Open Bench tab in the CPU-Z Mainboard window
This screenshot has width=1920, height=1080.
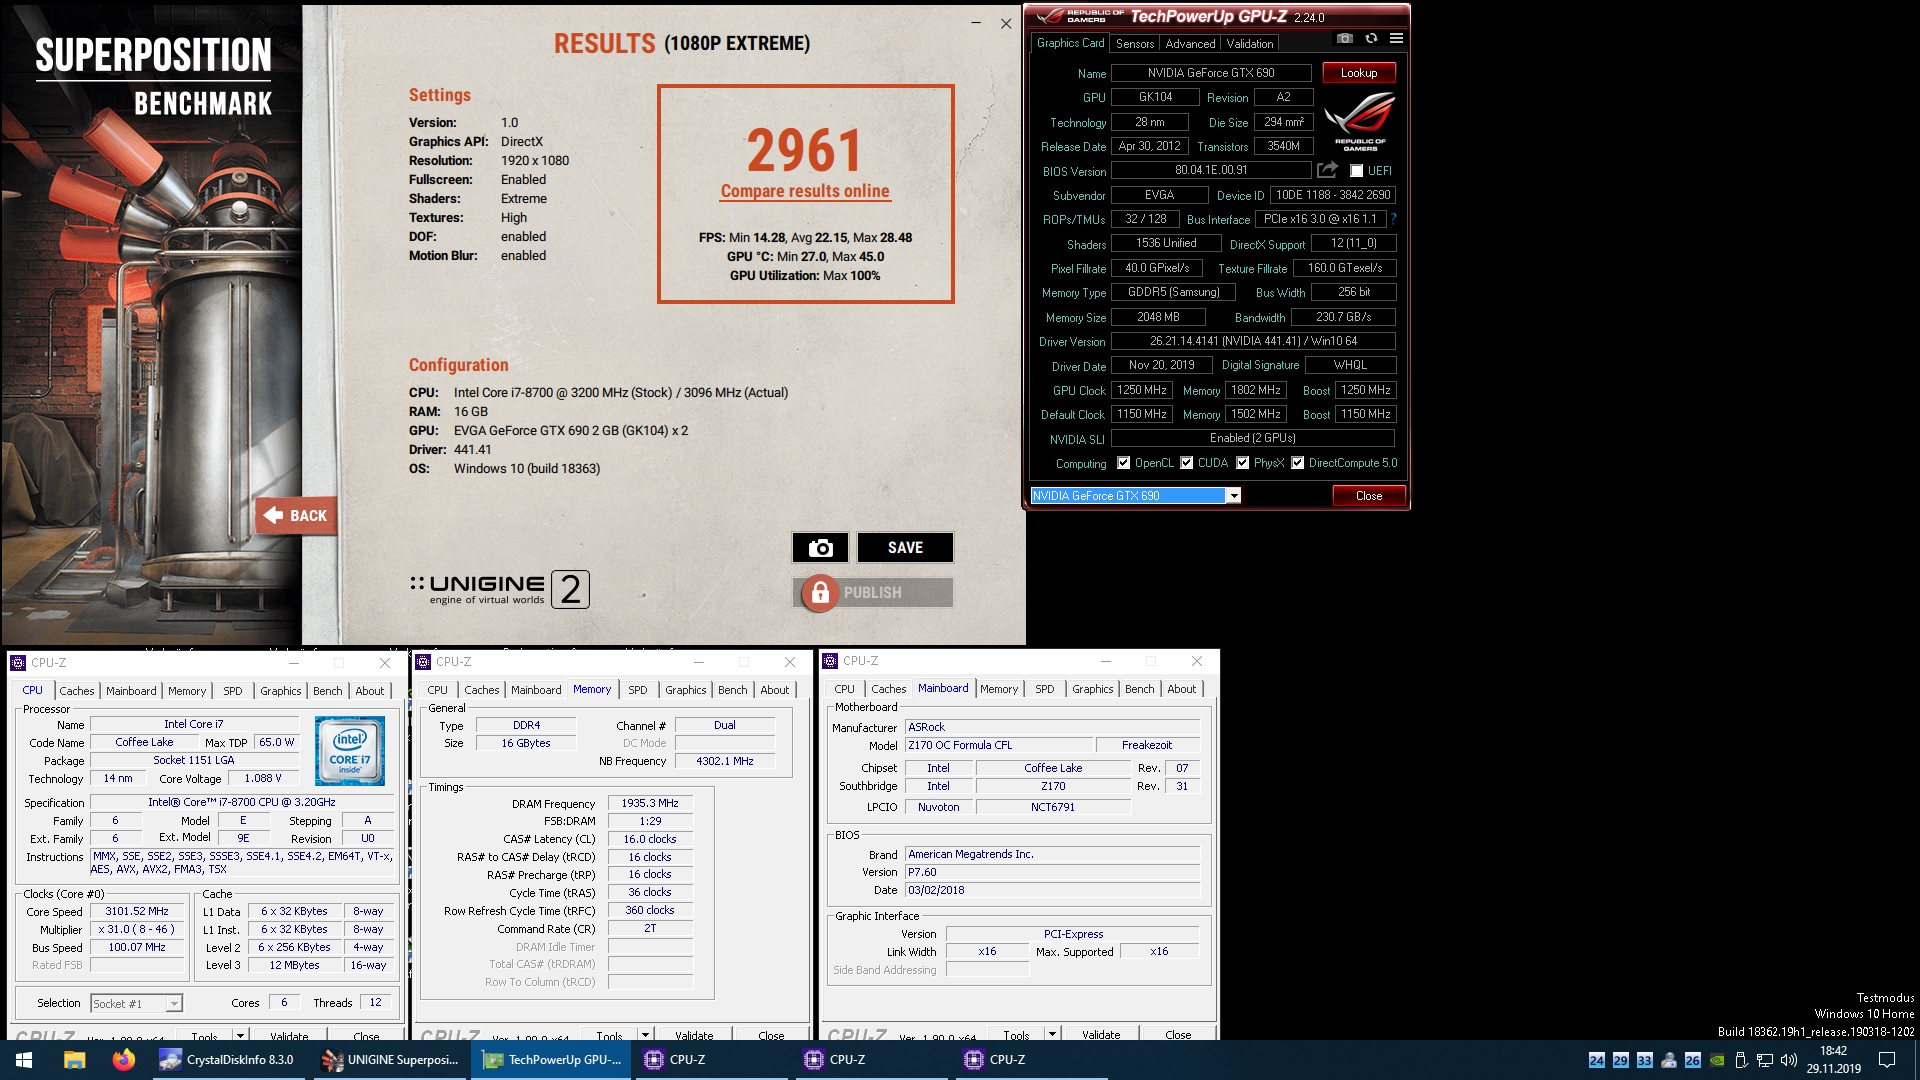(1139, 689)
